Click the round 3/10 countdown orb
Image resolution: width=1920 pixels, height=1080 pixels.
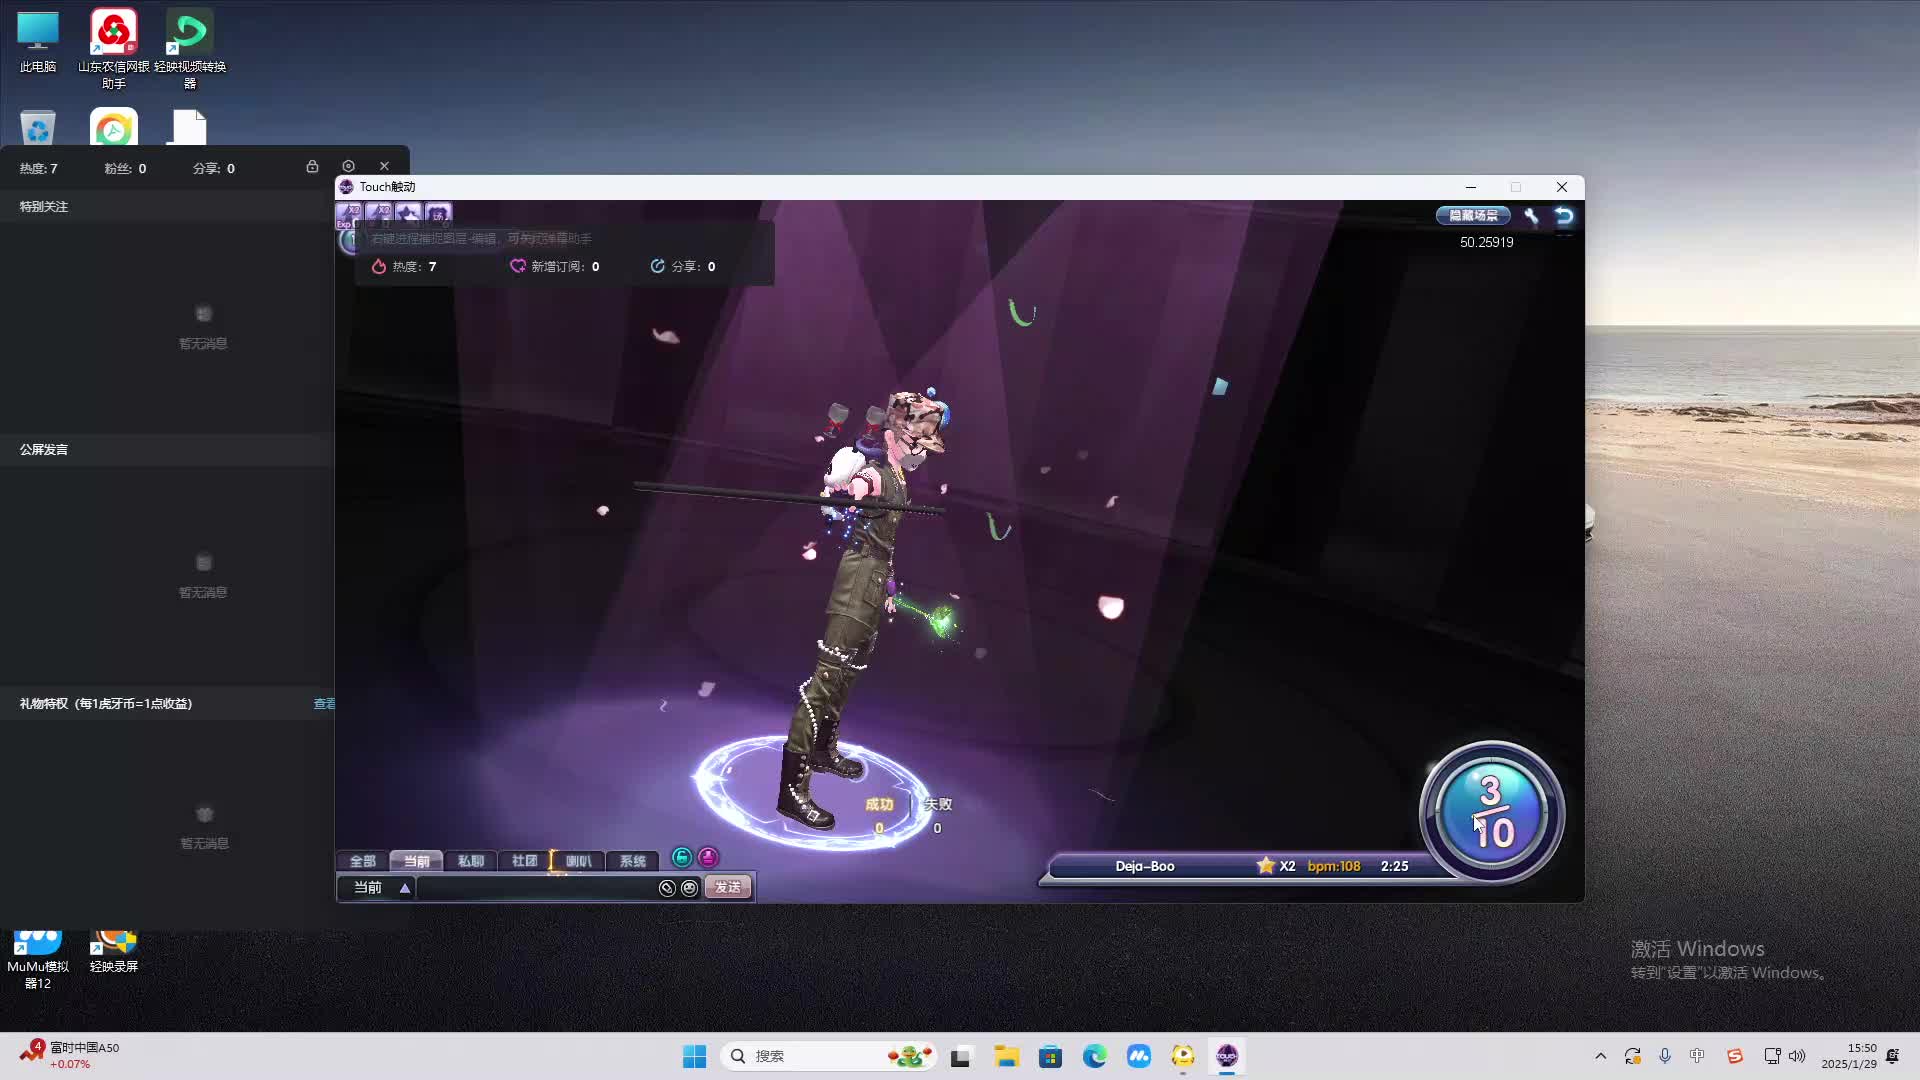[1491, 812]
